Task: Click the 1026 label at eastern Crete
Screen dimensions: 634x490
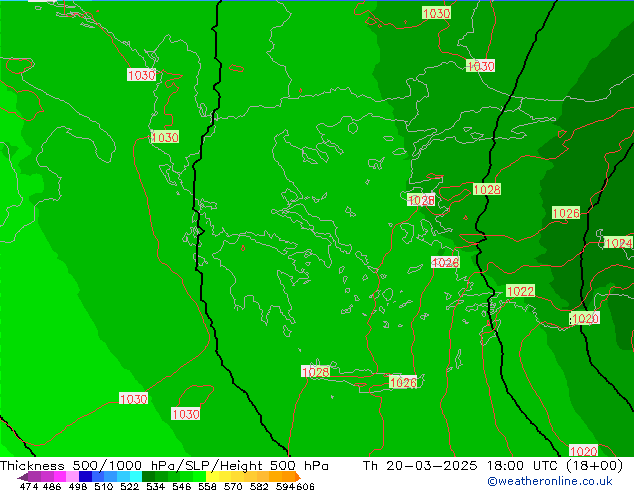Action: coord(403,382)
